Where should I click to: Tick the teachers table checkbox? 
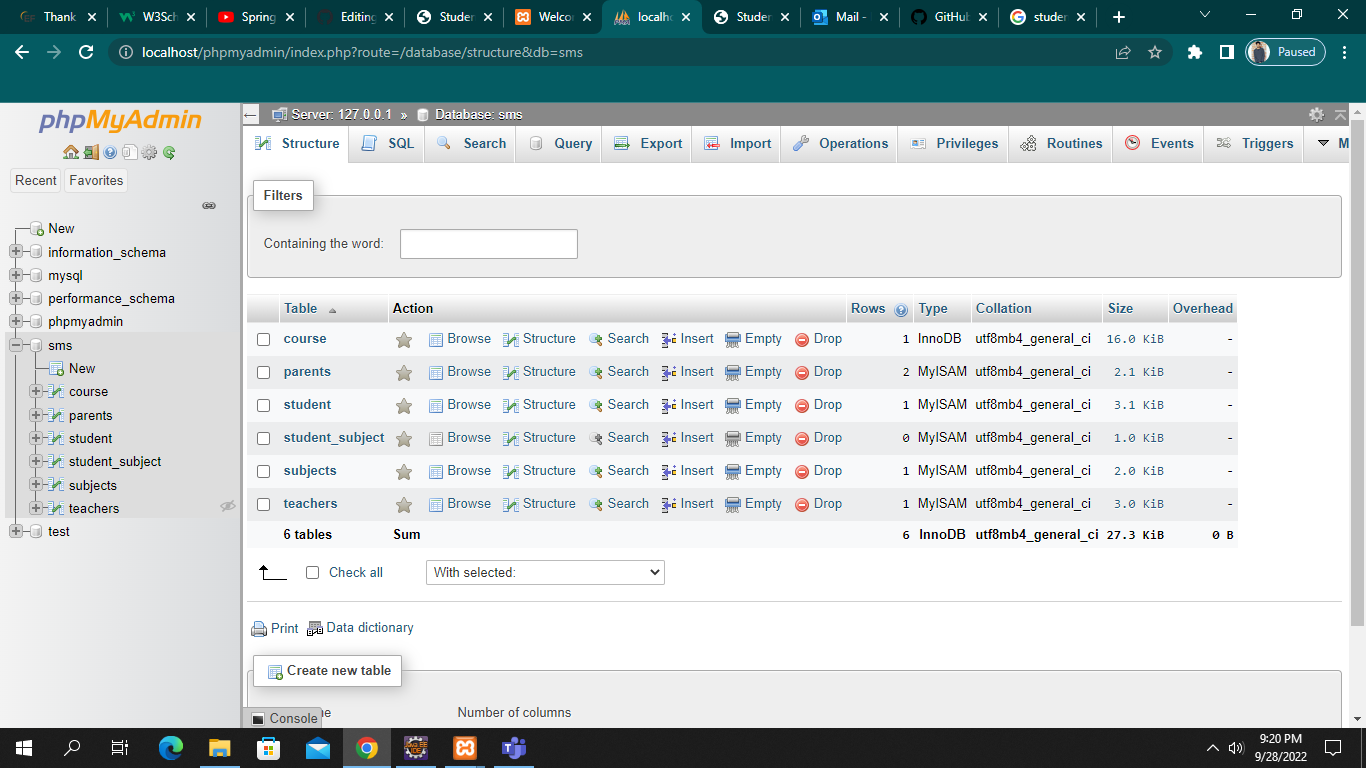coord(264,504)
